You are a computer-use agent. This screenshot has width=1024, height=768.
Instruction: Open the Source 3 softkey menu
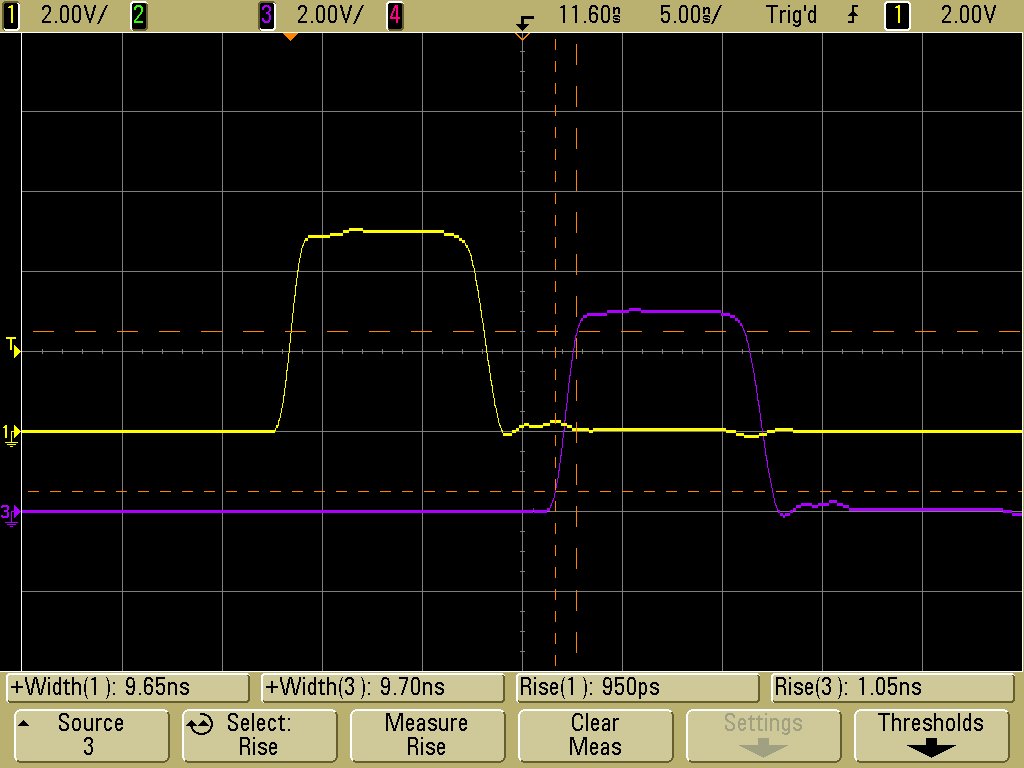pos(90,735)
